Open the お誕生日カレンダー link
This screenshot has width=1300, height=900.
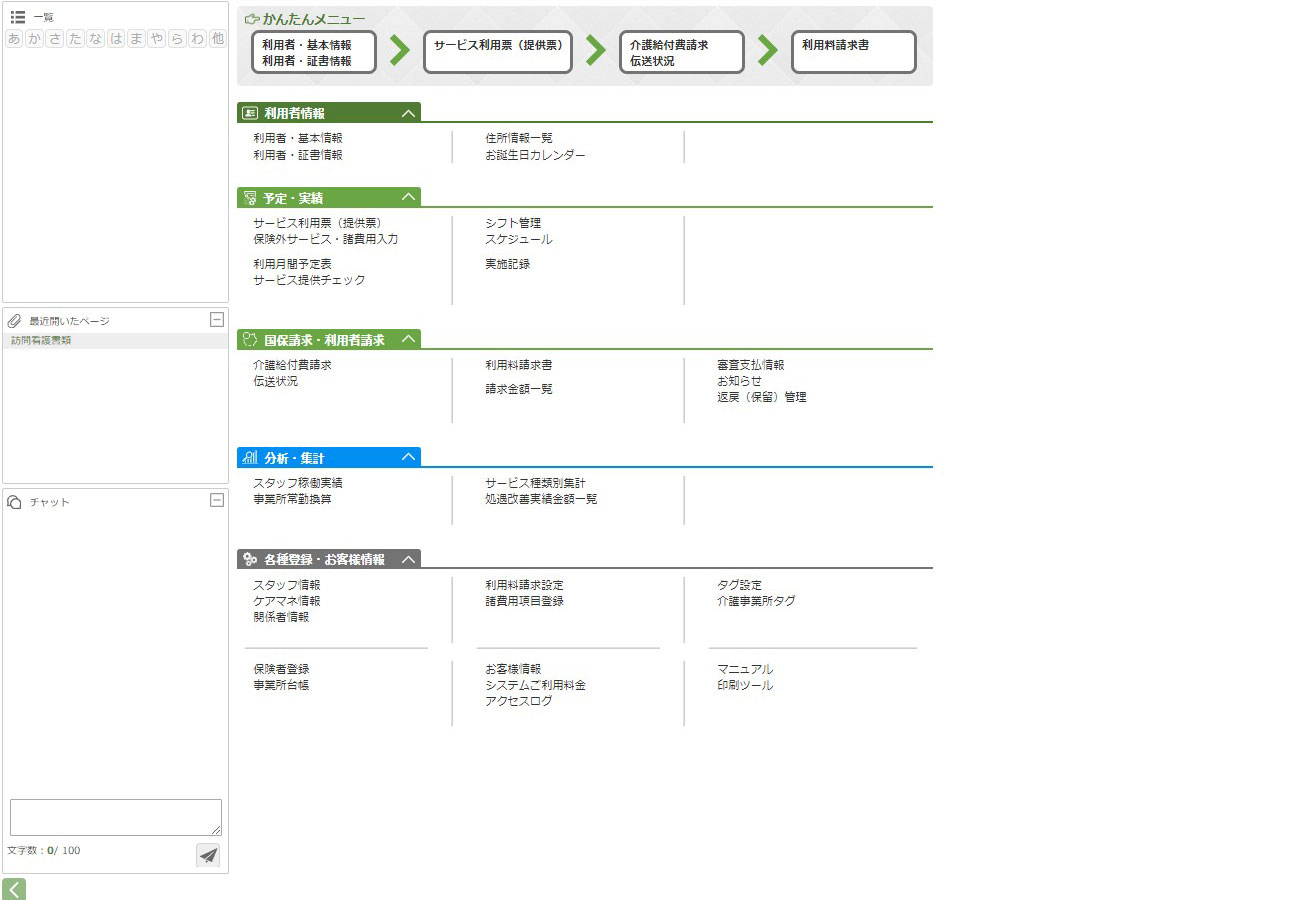[x=535, y=155]
